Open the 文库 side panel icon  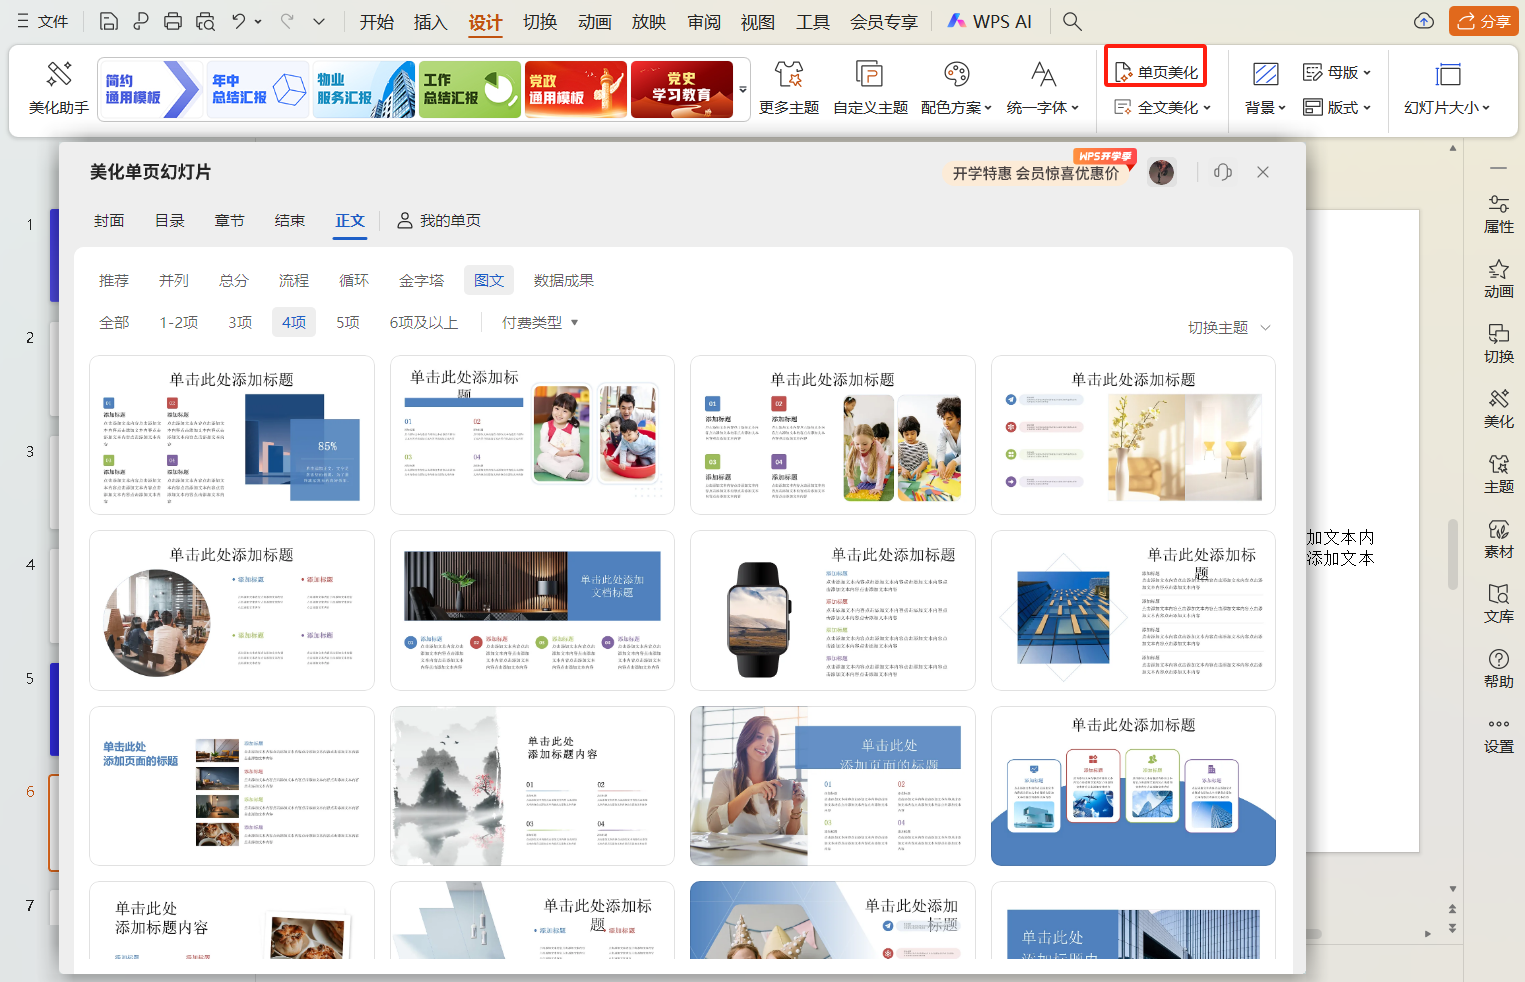point(1498,604)
